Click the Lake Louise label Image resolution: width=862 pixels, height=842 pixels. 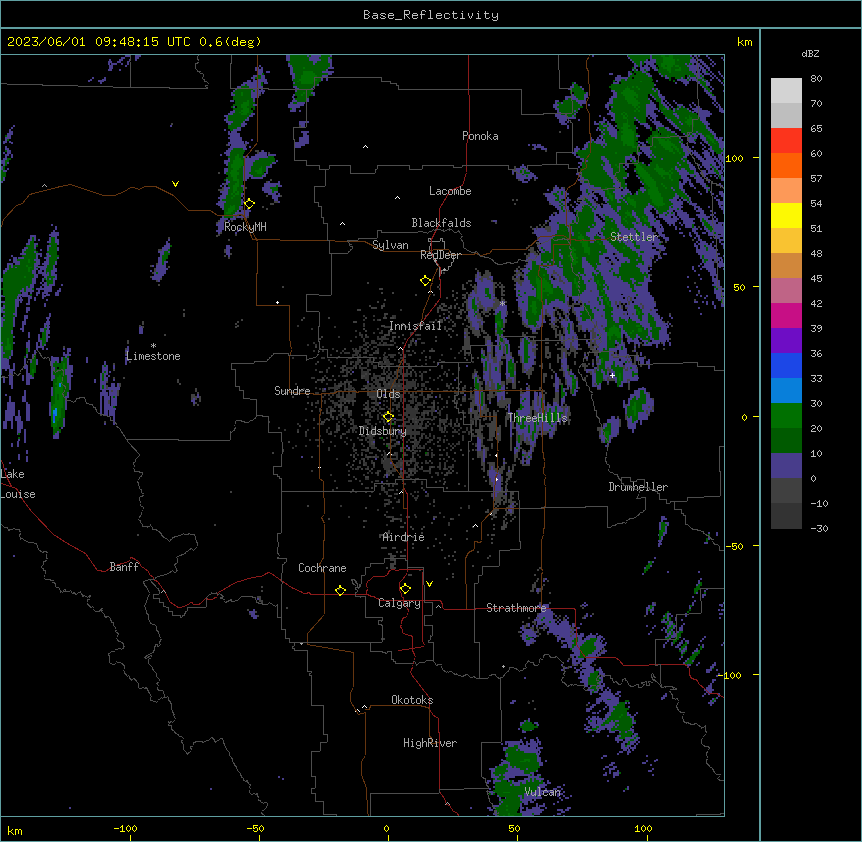18,484
